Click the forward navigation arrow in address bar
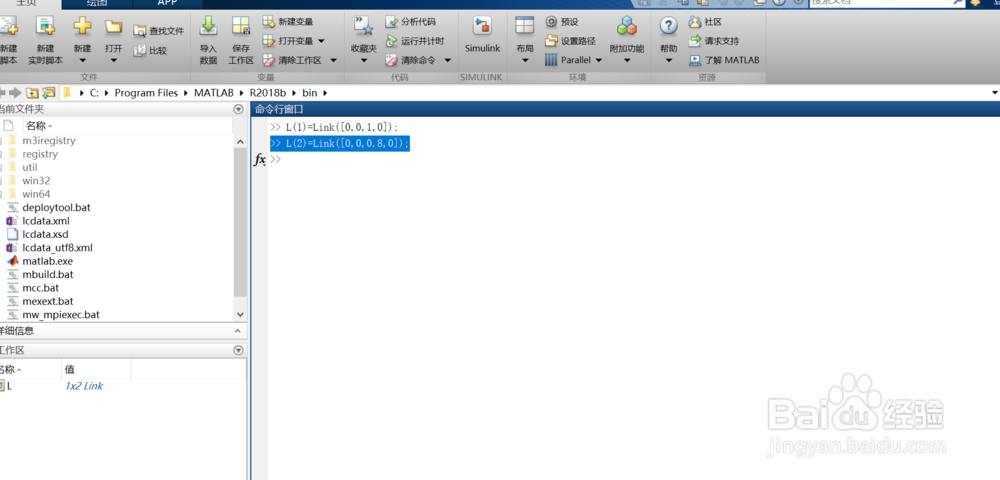The width and height of the screenshot is (1000, 480). click(15, 93)
